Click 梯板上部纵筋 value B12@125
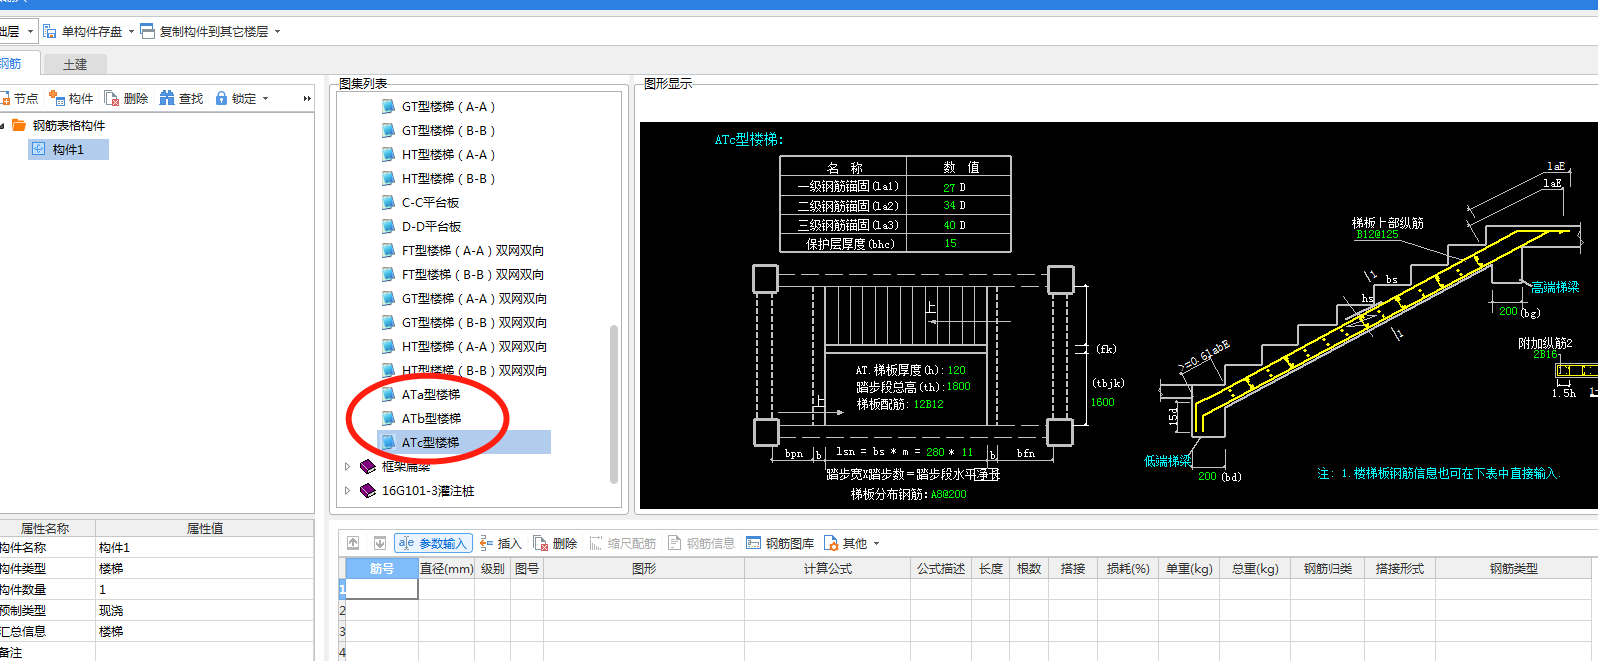The image size is (1598, 661). click(x=1377, y=235)
